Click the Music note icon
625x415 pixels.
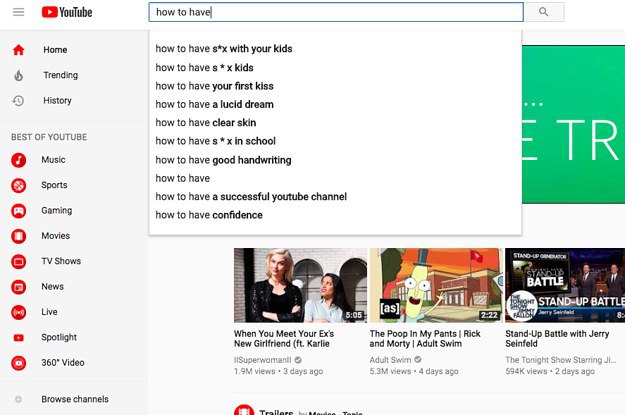coord(18,160)
